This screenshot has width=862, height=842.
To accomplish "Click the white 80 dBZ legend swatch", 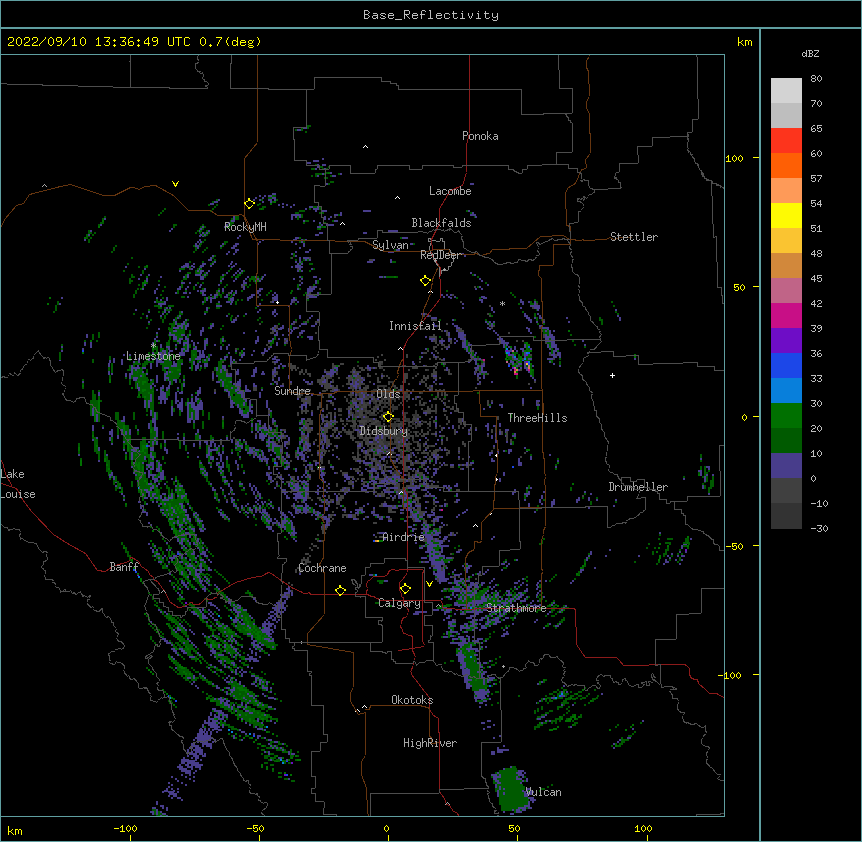I will (x=786, y=91).
